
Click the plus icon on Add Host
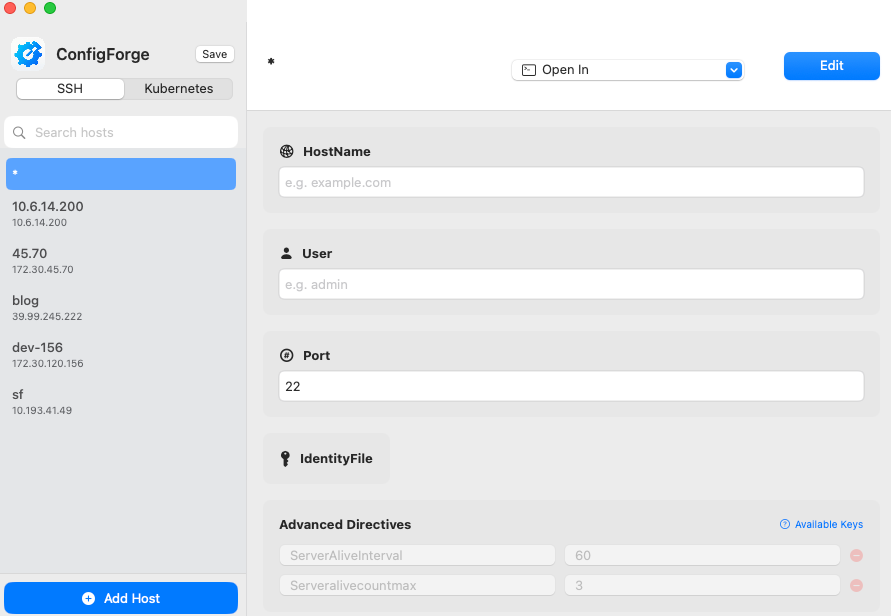(x=89, y=598)
